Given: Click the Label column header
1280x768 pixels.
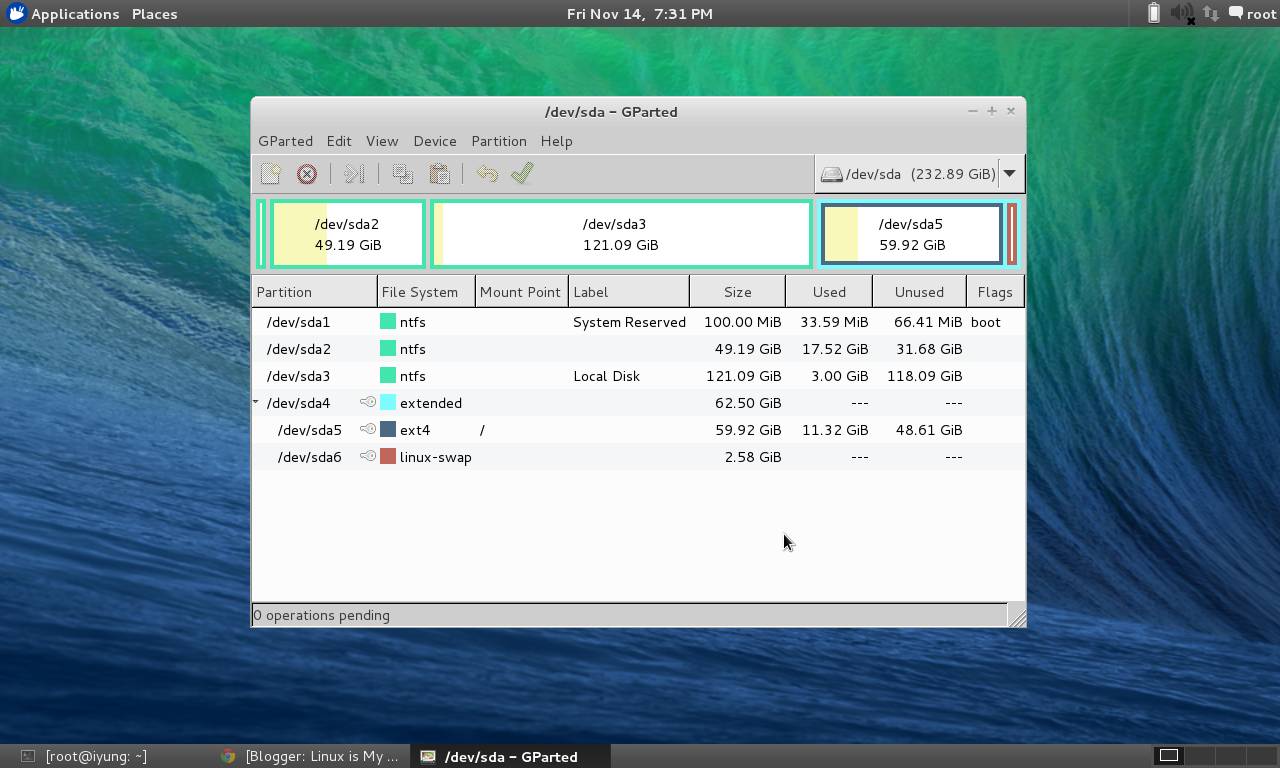Looking at the screenshot, I should pos(629,292).
